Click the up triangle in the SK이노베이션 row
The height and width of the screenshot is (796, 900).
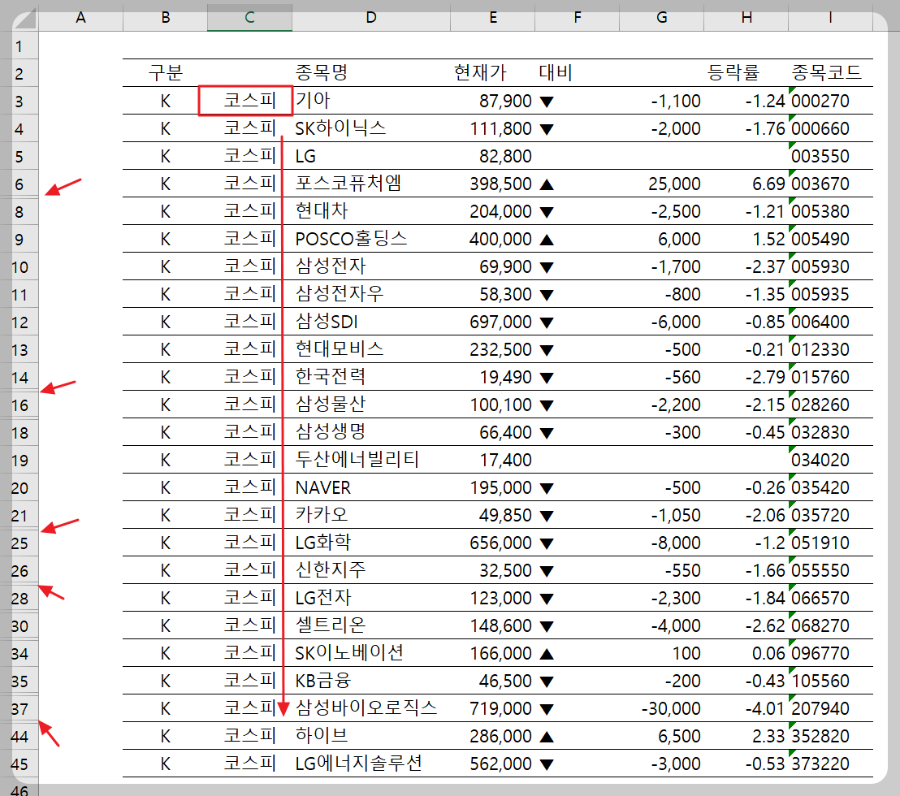(x=547, y=654)
